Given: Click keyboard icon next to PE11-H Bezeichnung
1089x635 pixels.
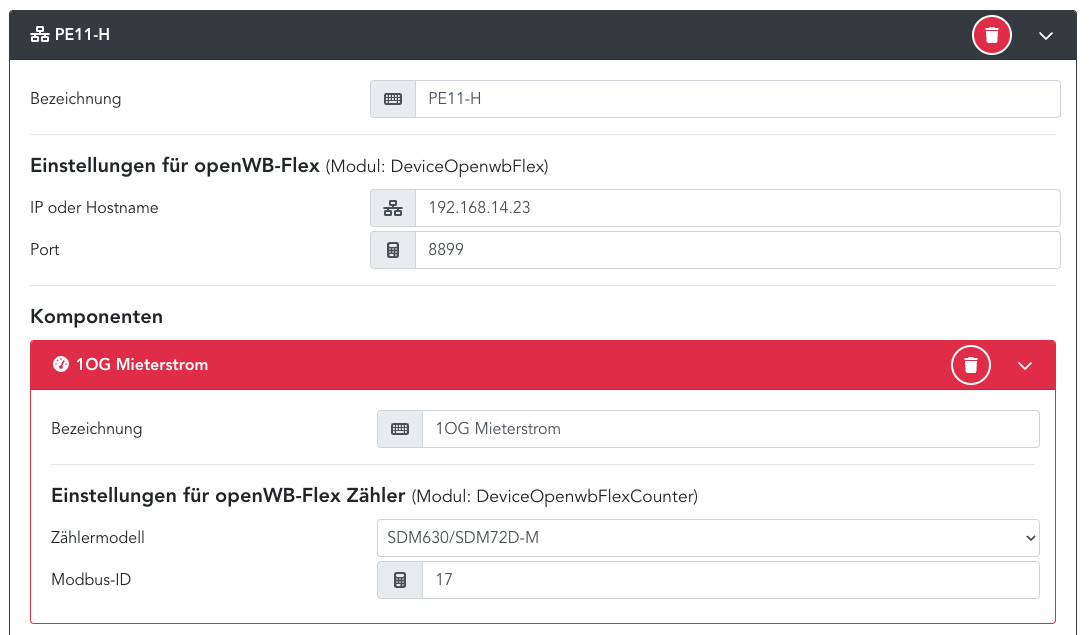Looking at the screenshot, I should click(393, 99).
